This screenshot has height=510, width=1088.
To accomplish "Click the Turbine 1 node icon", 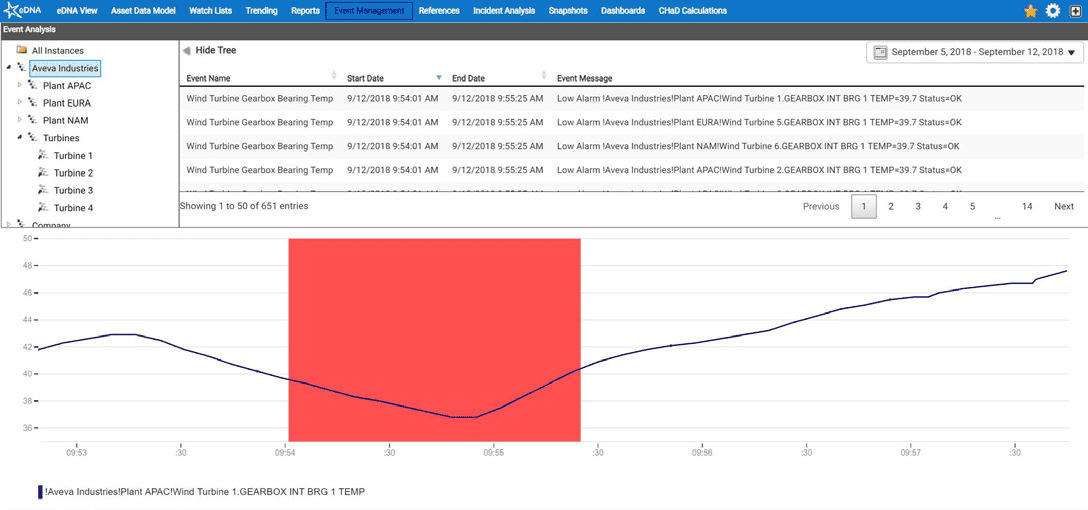I will click(x=43, y=156).
